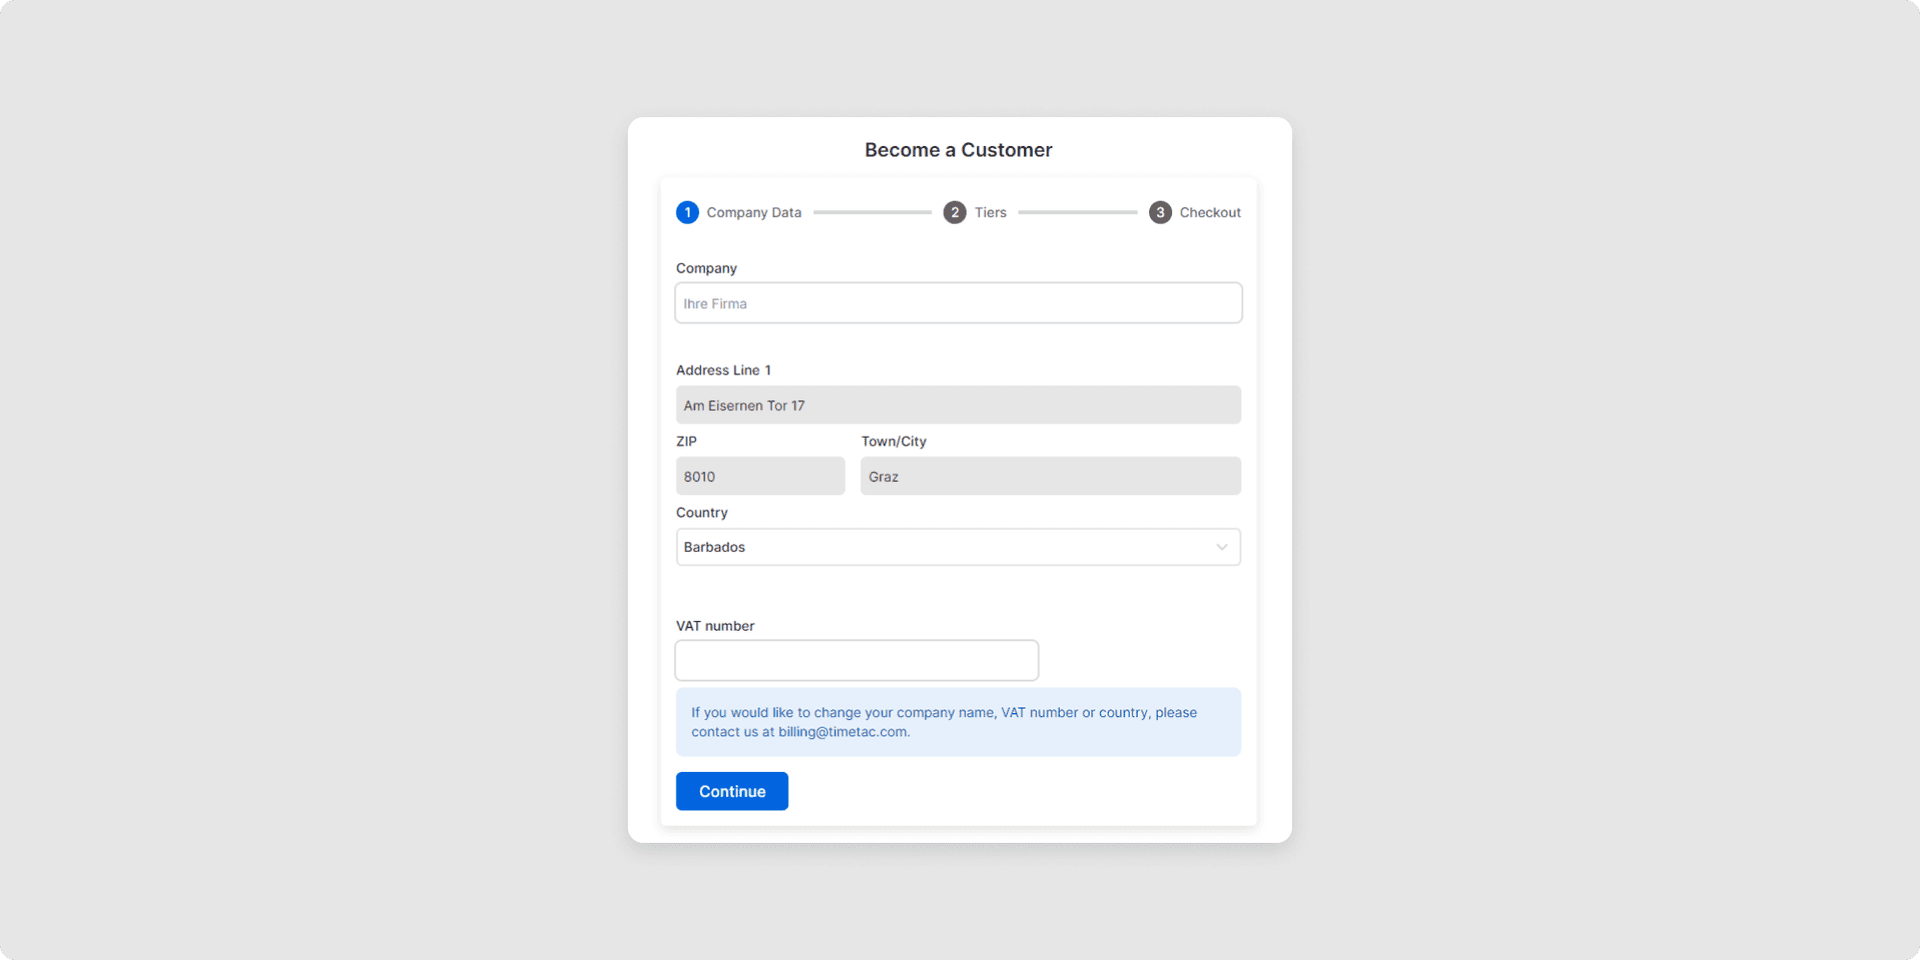Select the Company Data step label
This screenshot has height=960, width=1920.
[754, 212]
